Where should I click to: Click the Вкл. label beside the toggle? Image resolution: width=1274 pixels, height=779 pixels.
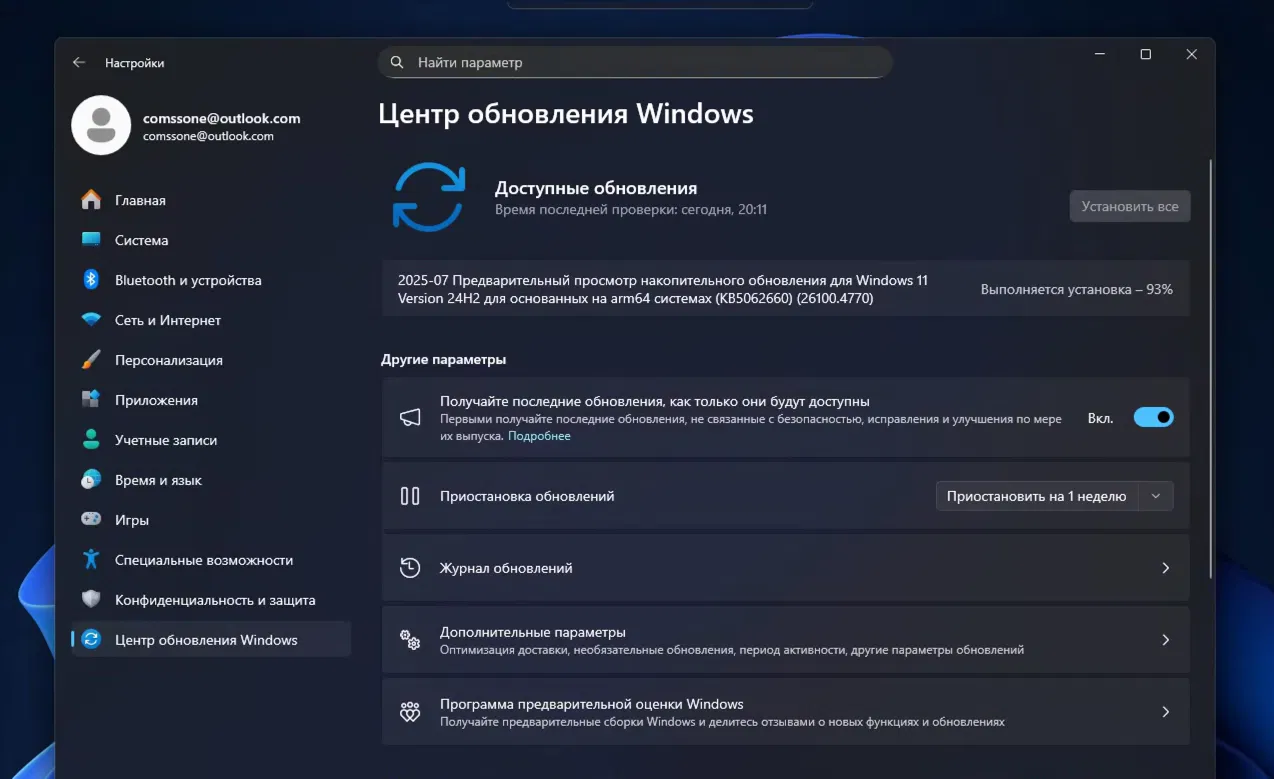[1101, 418]
